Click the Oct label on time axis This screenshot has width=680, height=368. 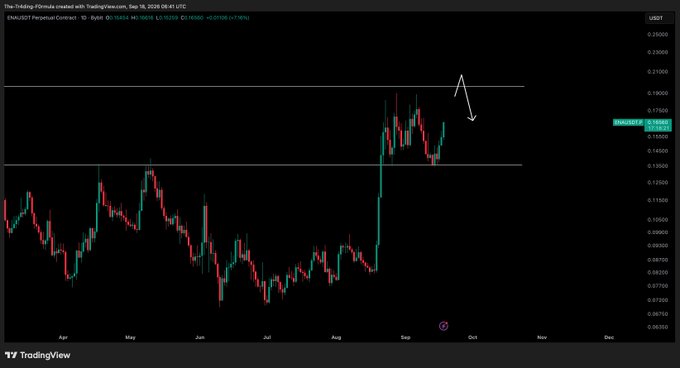coord(473,337)
